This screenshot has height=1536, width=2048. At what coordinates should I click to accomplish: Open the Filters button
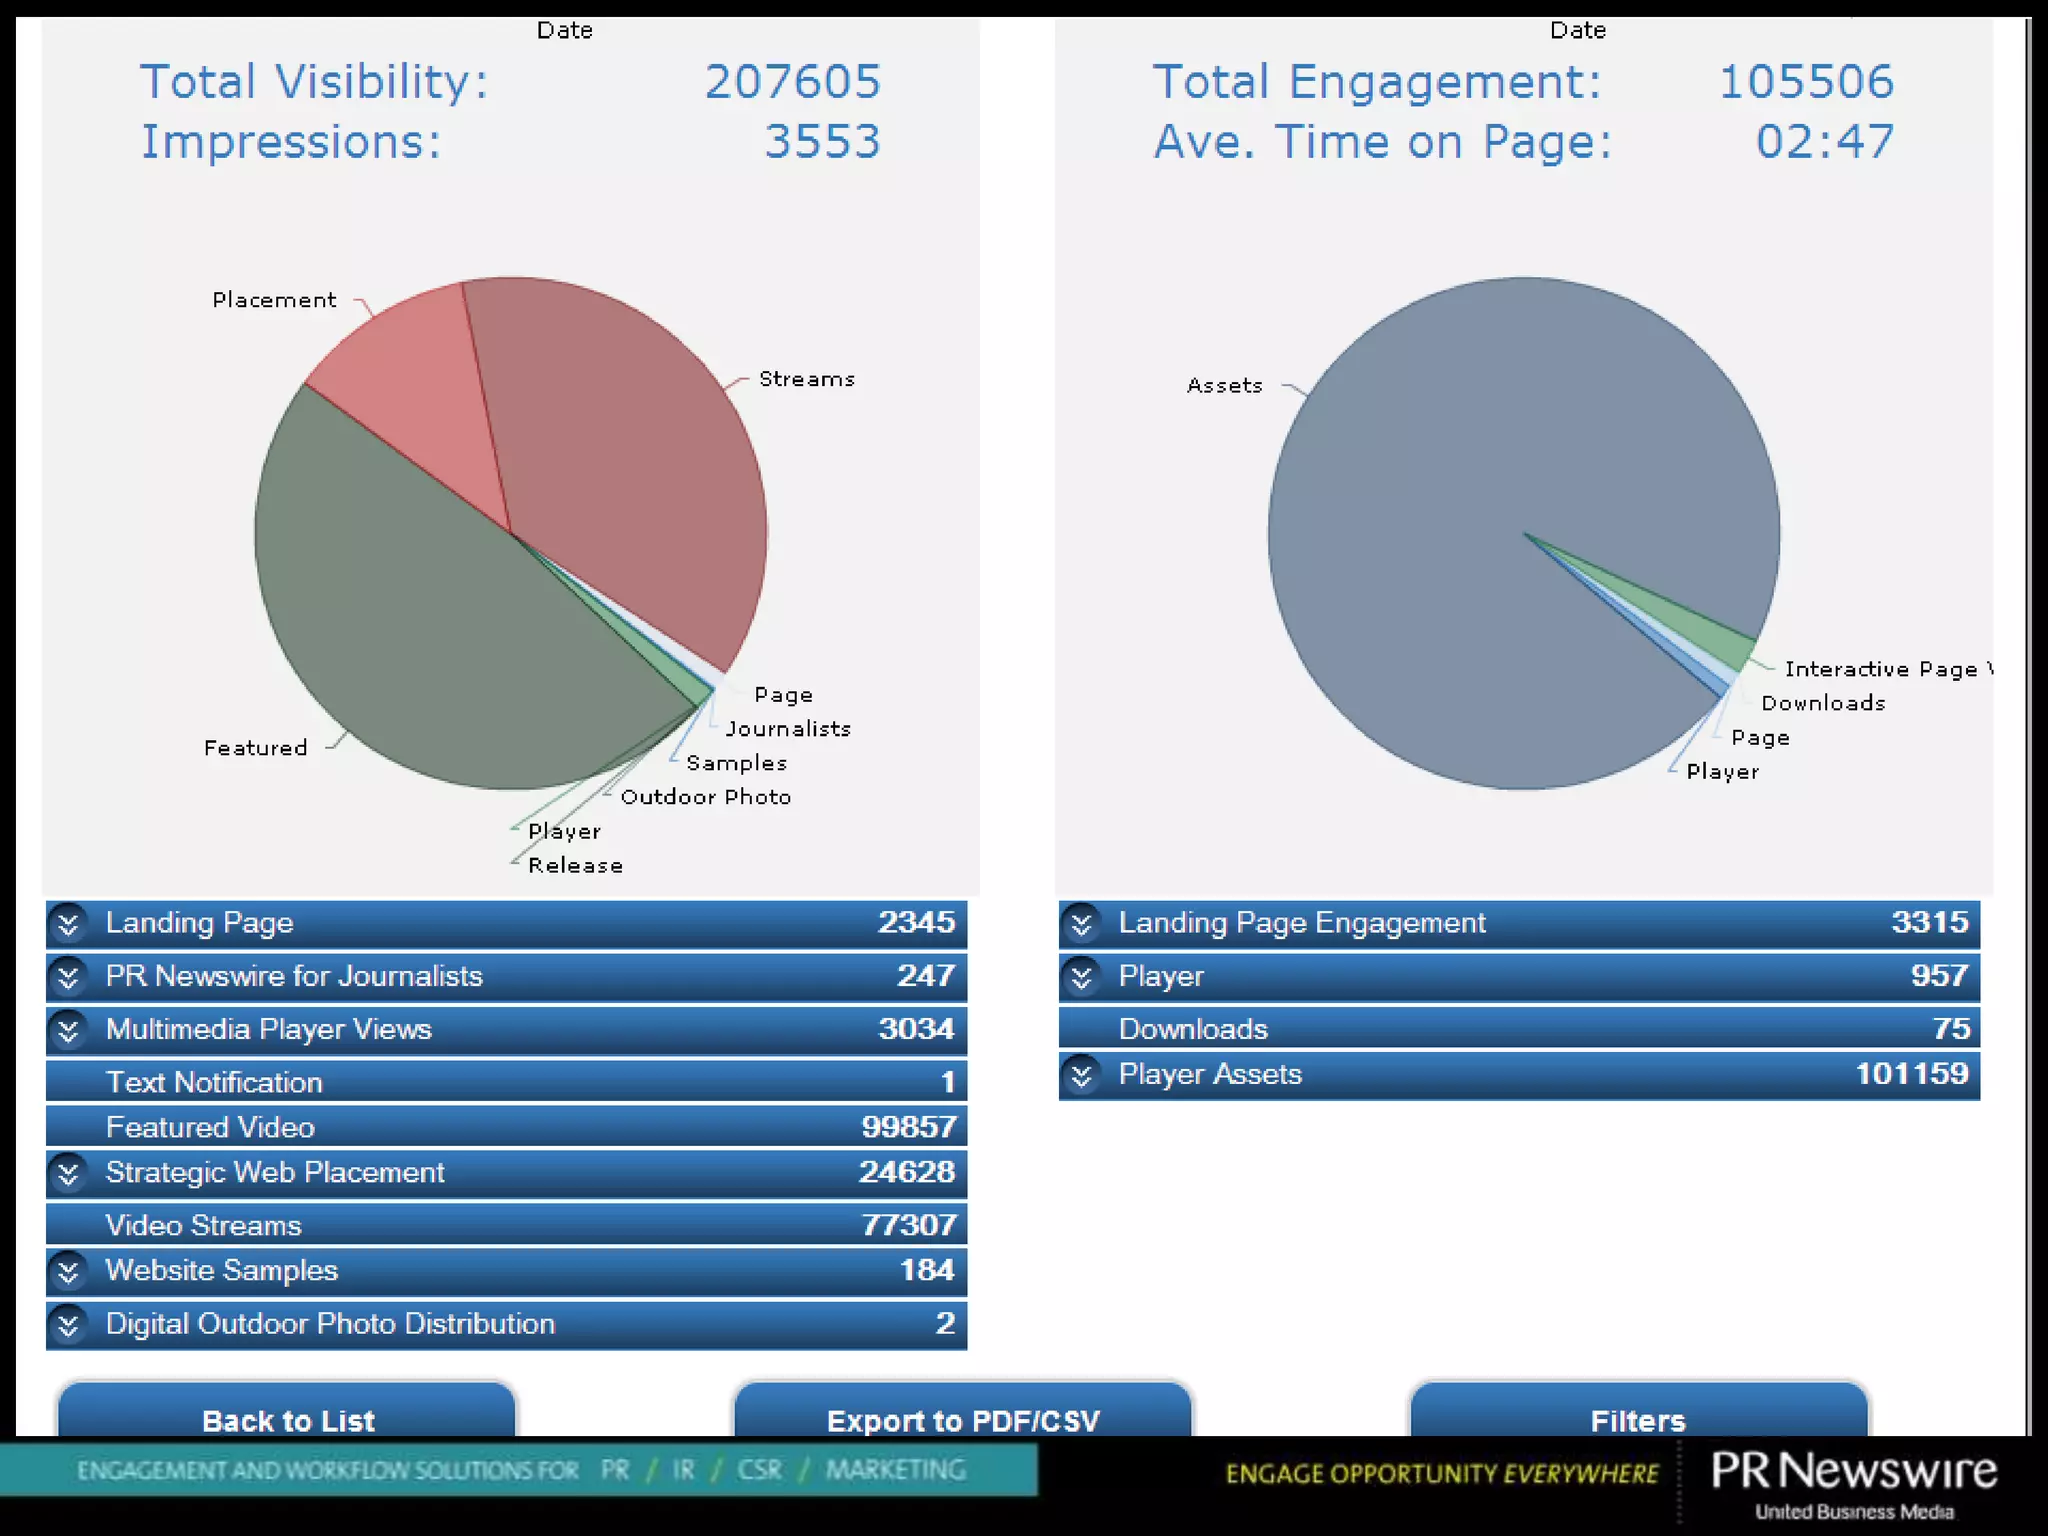pyautogui.click(x=1638, y=1418)
